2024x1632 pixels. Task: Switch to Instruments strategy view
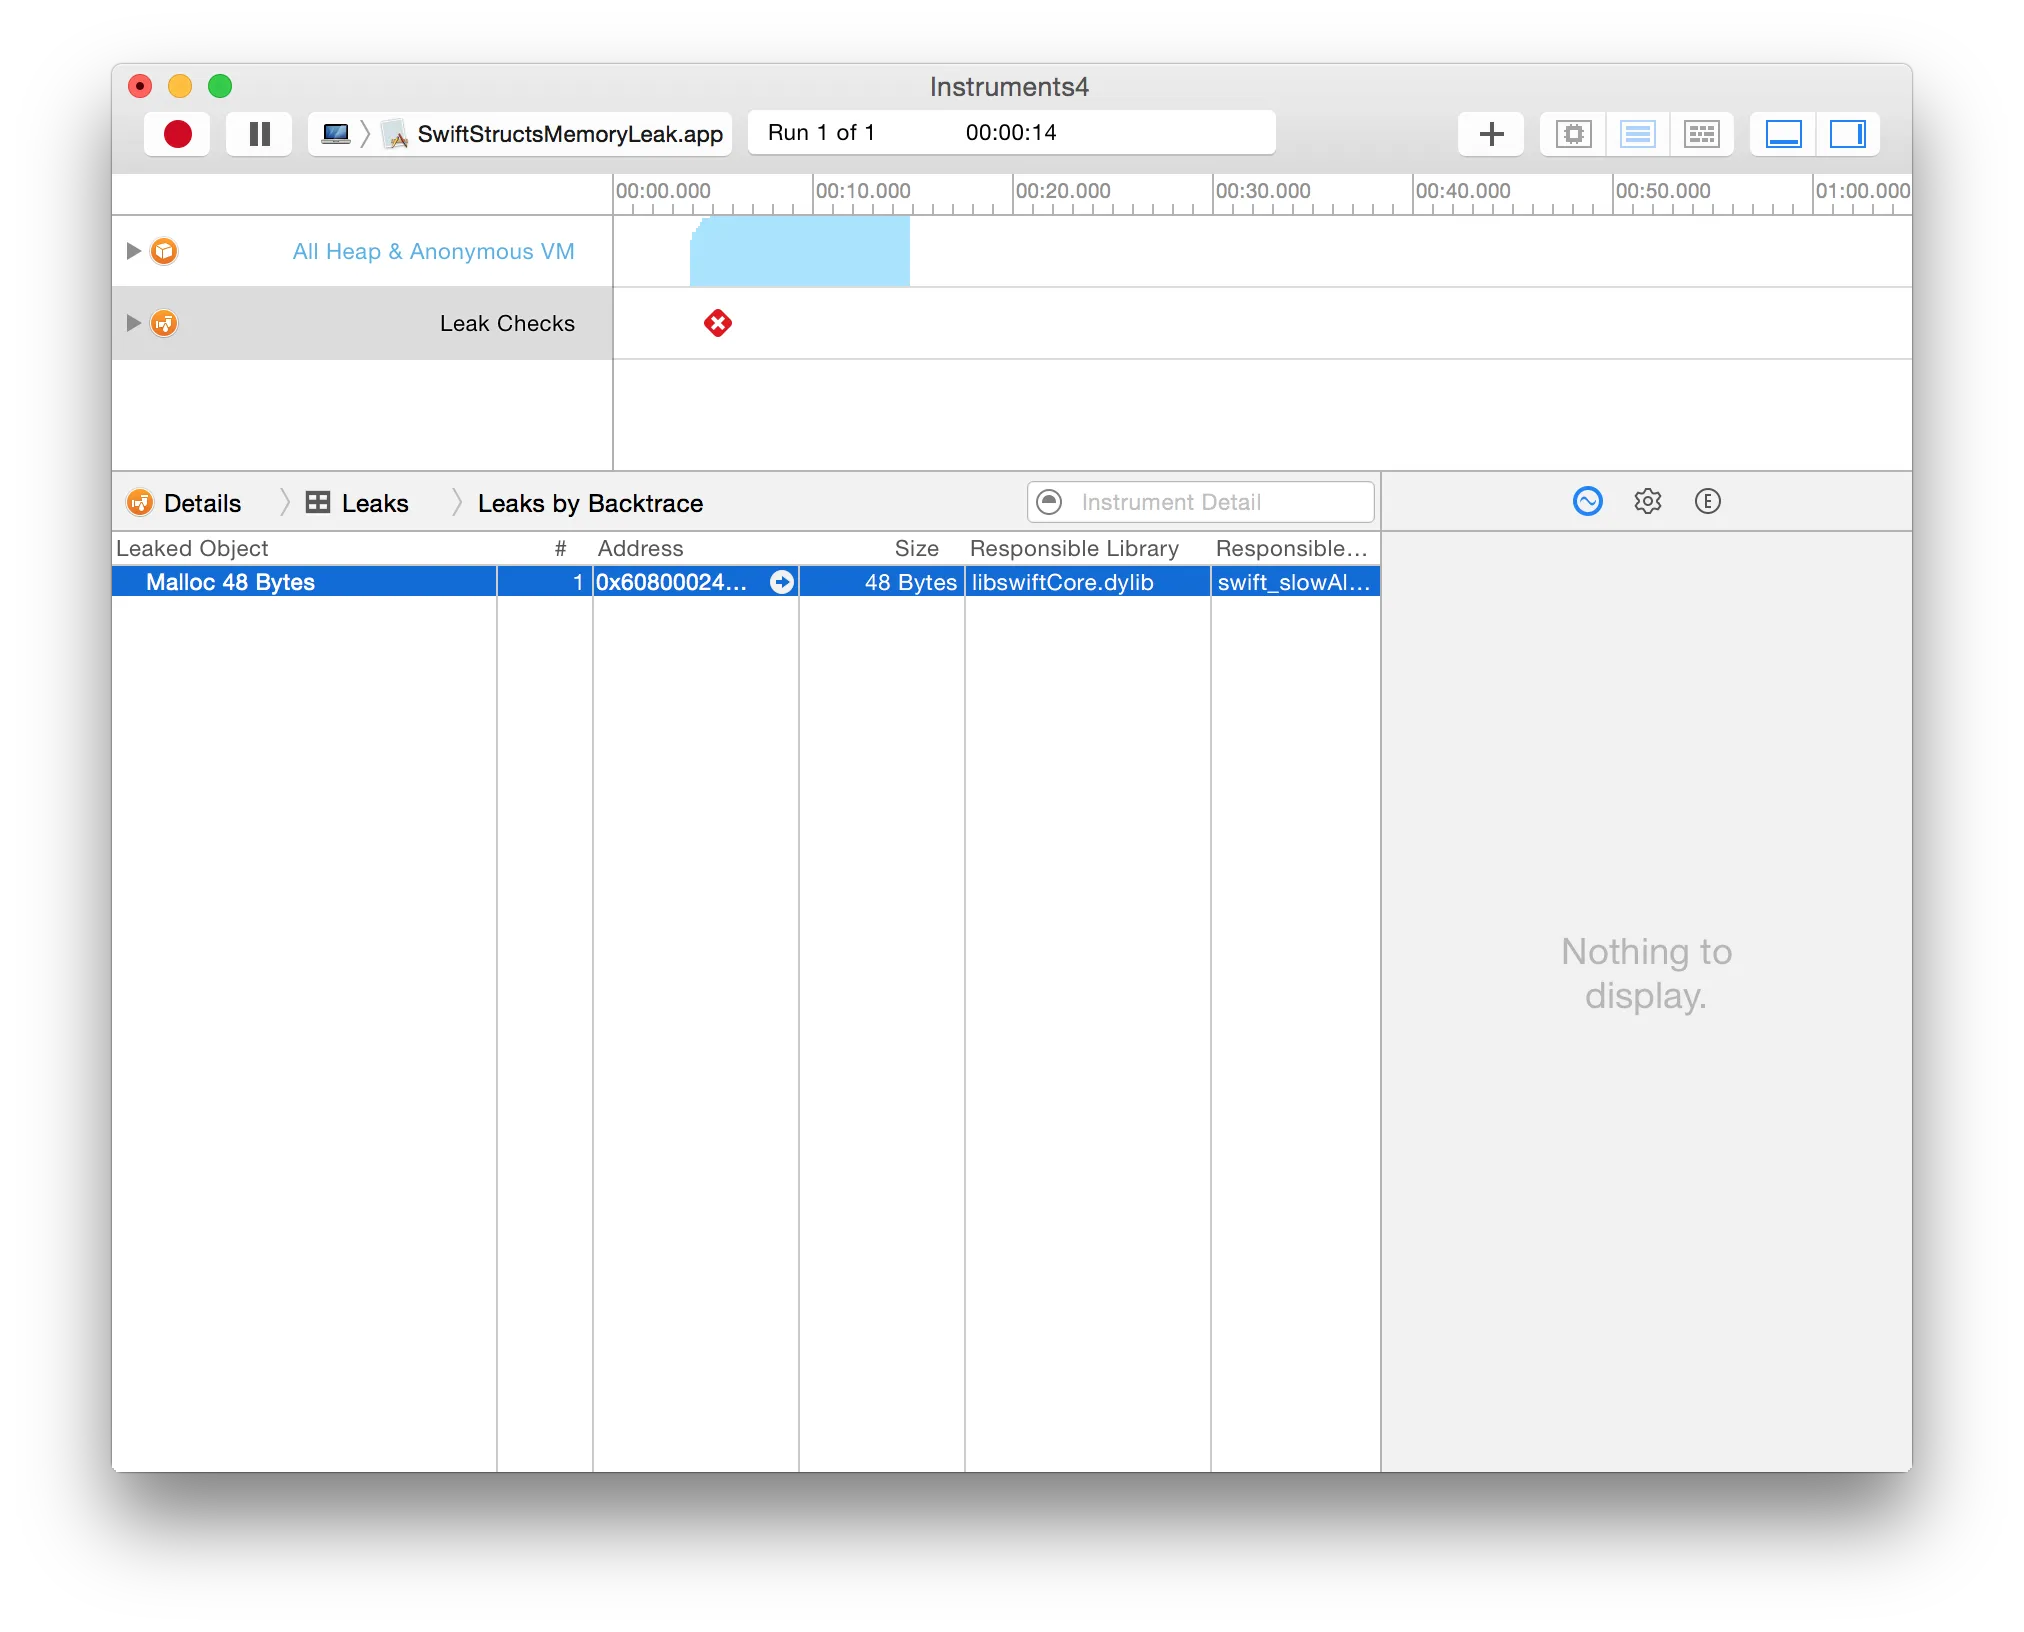(x=1637, y=134)
